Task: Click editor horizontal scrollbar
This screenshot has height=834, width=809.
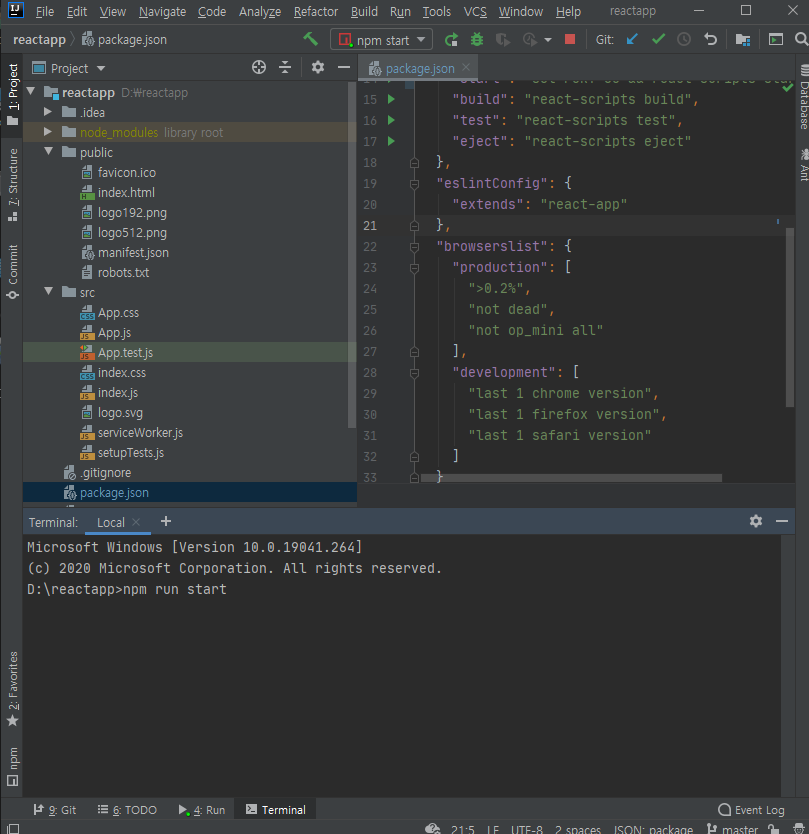Action: click(x=571, y=478)
